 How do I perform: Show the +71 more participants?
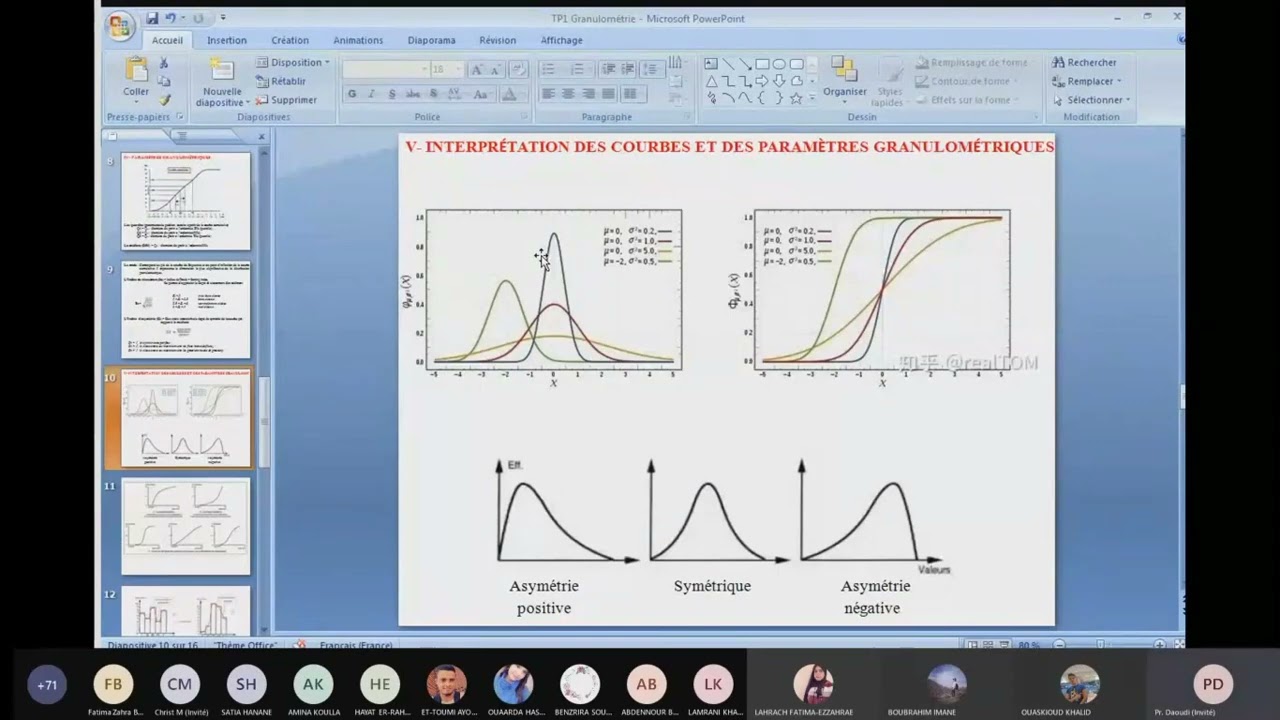click(47, 685)
